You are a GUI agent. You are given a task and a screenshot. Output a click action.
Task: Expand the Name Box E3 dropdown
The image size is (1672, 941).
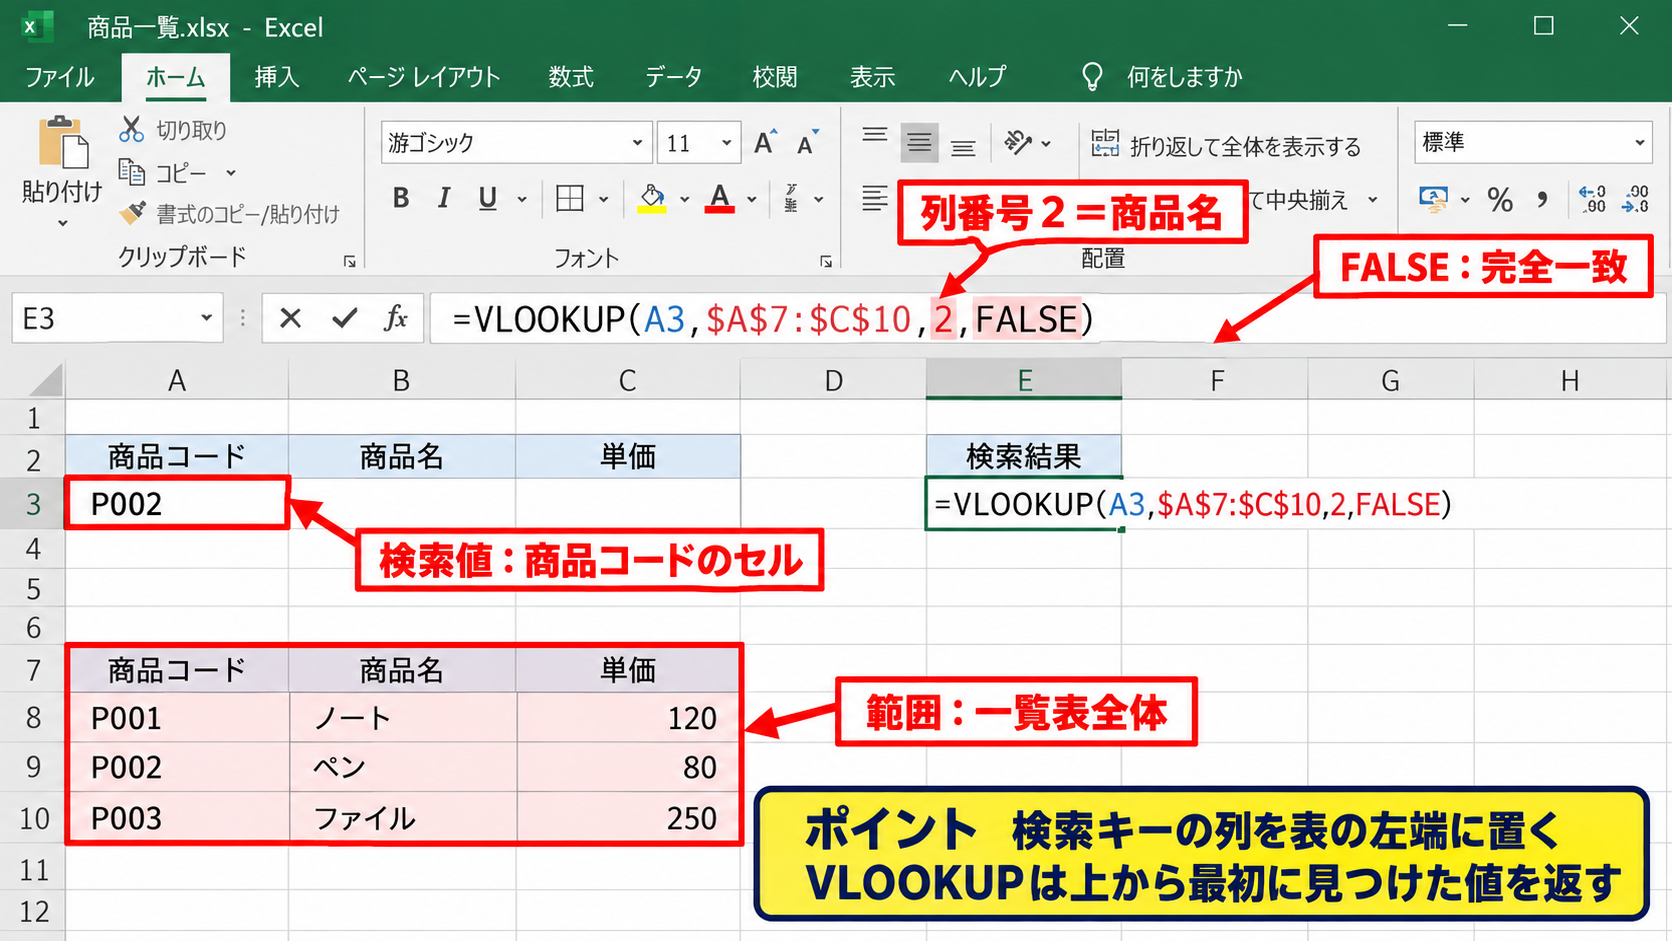[x=206, y=318]
